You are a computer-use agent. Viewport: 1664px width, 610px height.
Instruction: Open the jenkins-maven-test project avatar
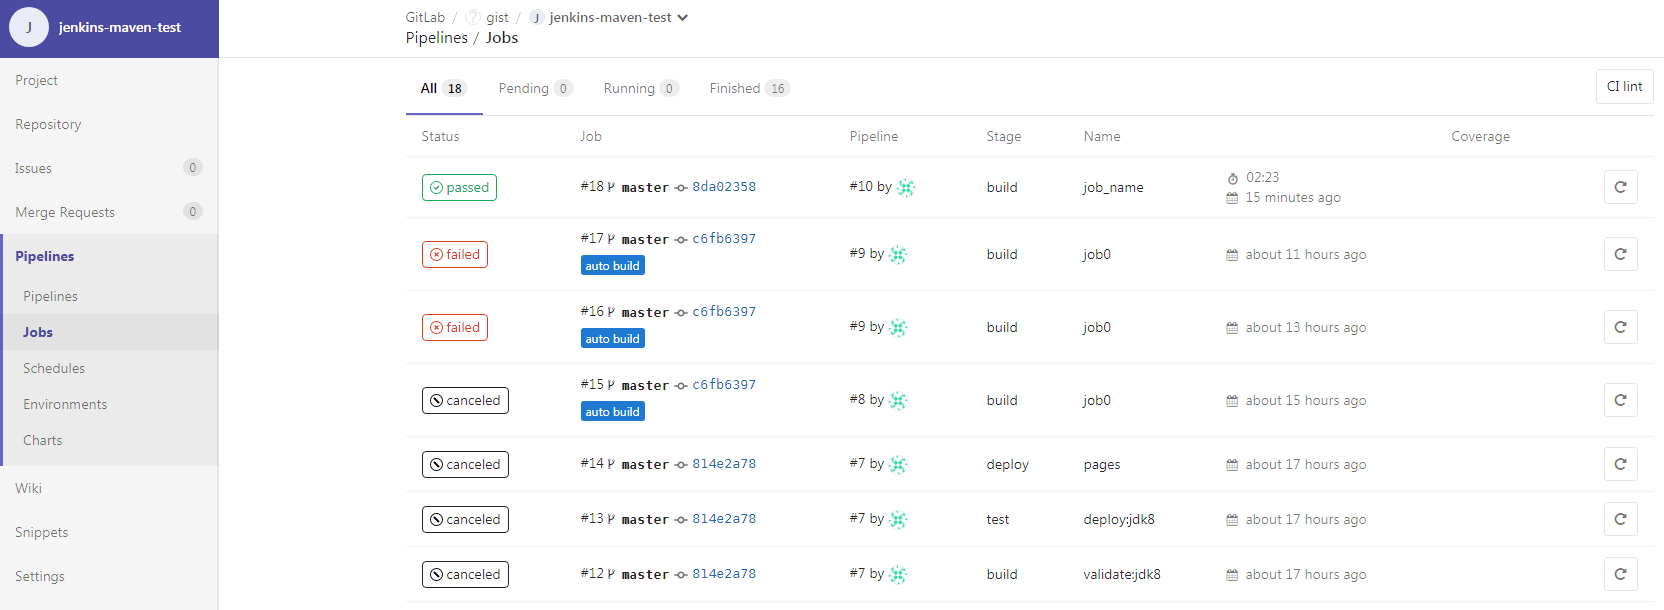click(29, 27)
